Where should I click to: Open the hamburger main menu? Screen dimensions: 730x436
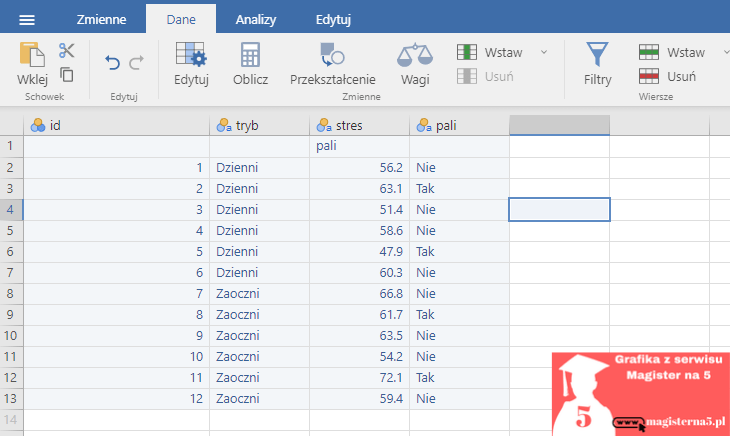27,19
